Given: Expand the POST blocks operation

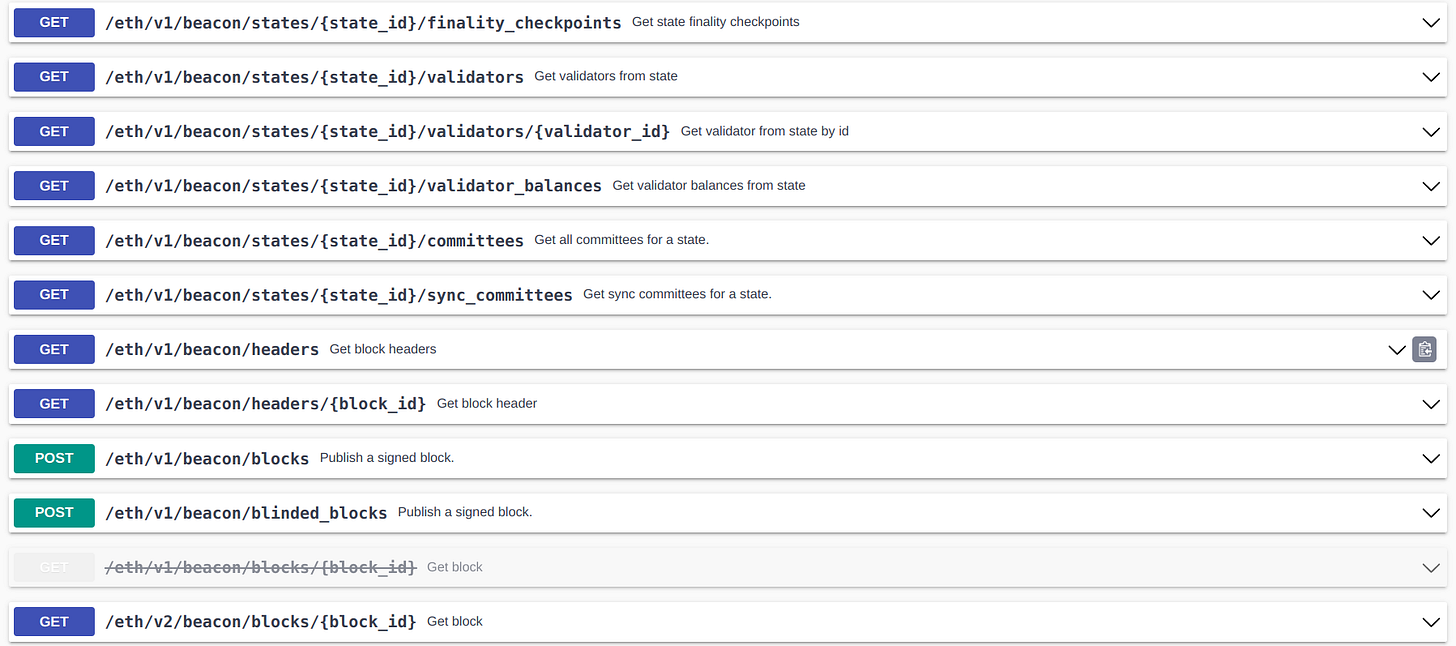Looking at the screenshot, I should (x=1431, y=458).
